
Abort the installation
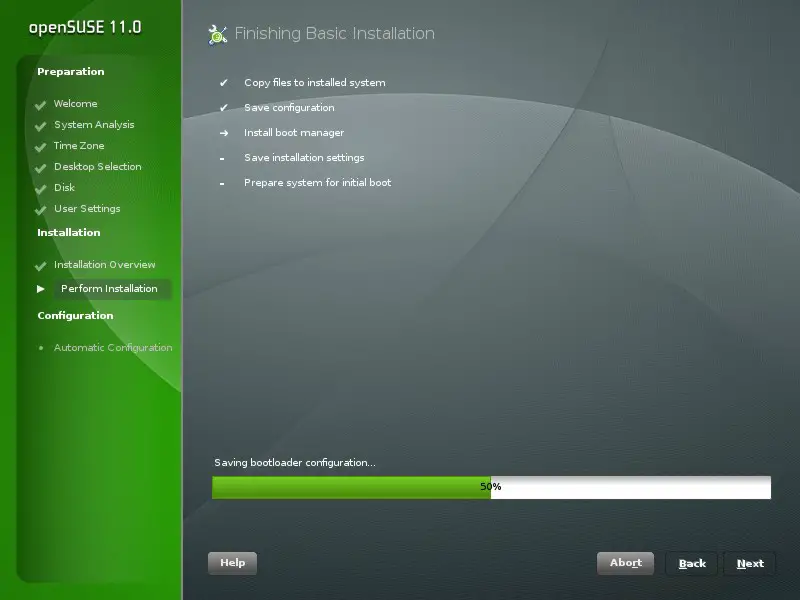point(626,563)
